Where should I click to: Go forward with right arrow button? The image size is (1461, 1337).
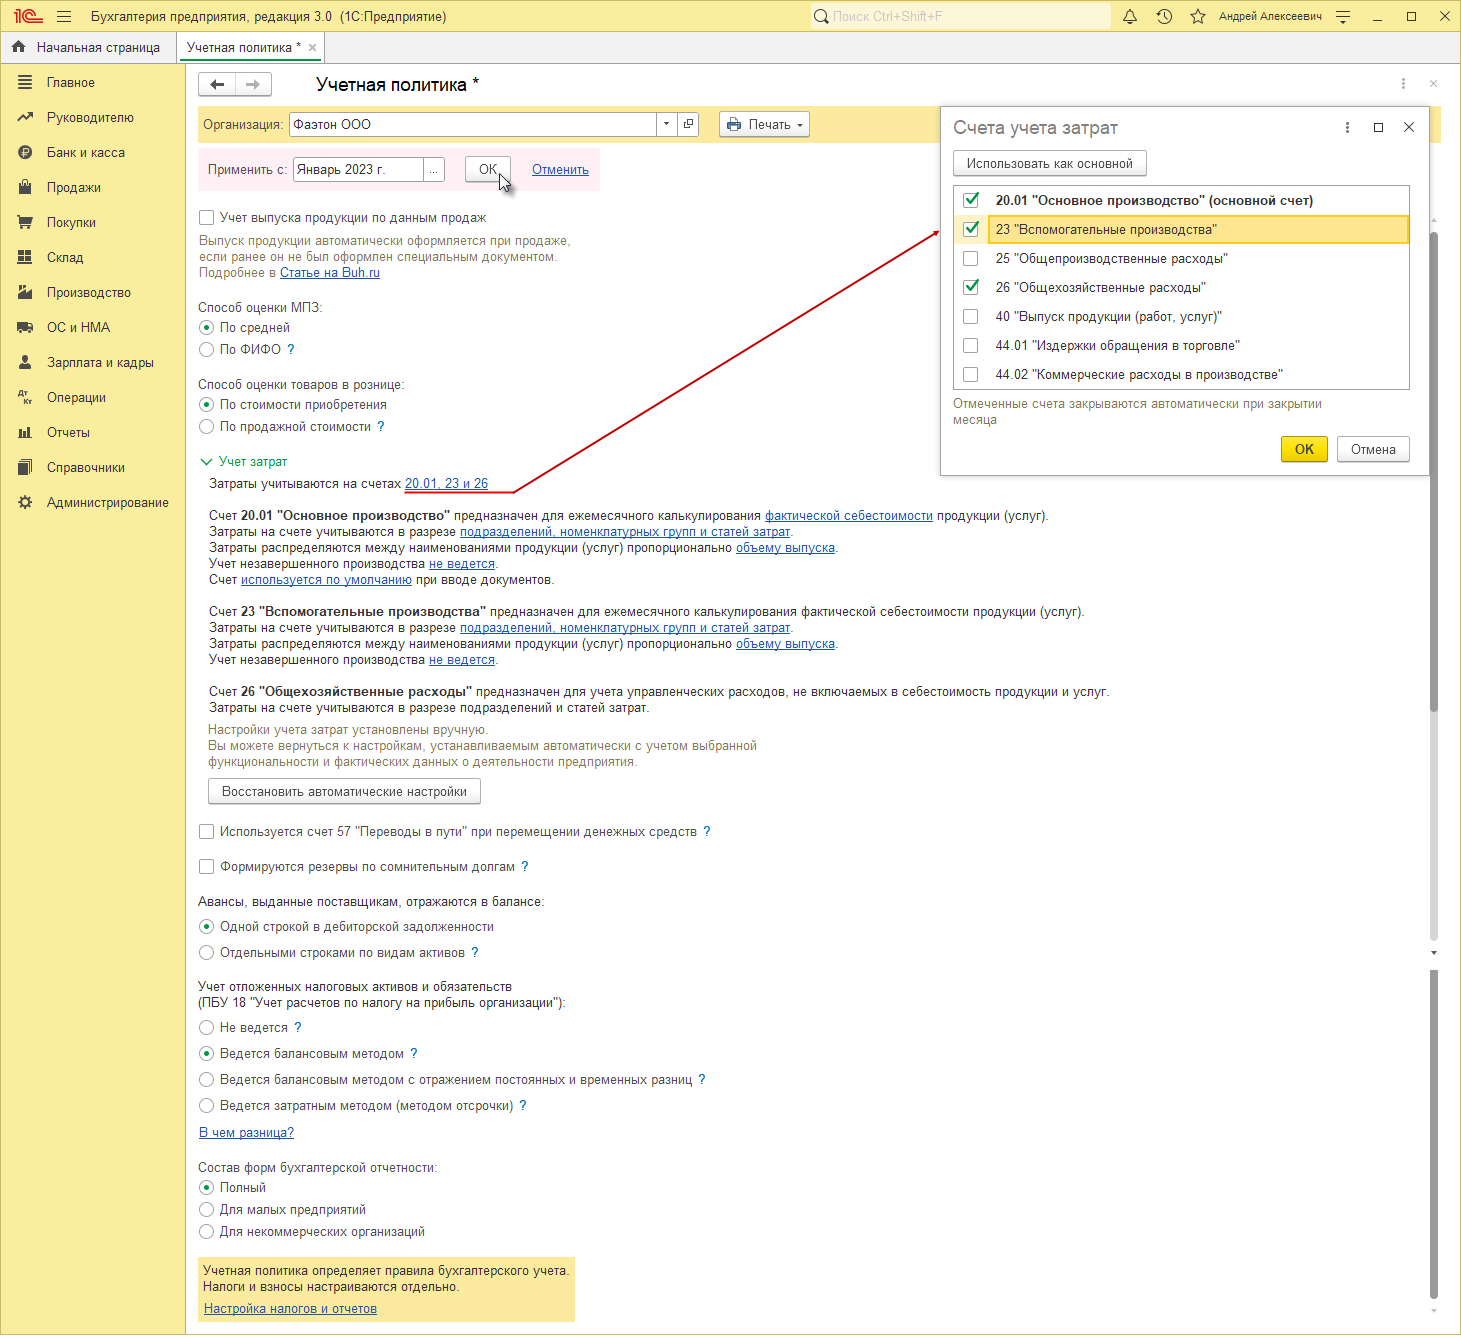(x=253, y=85)
